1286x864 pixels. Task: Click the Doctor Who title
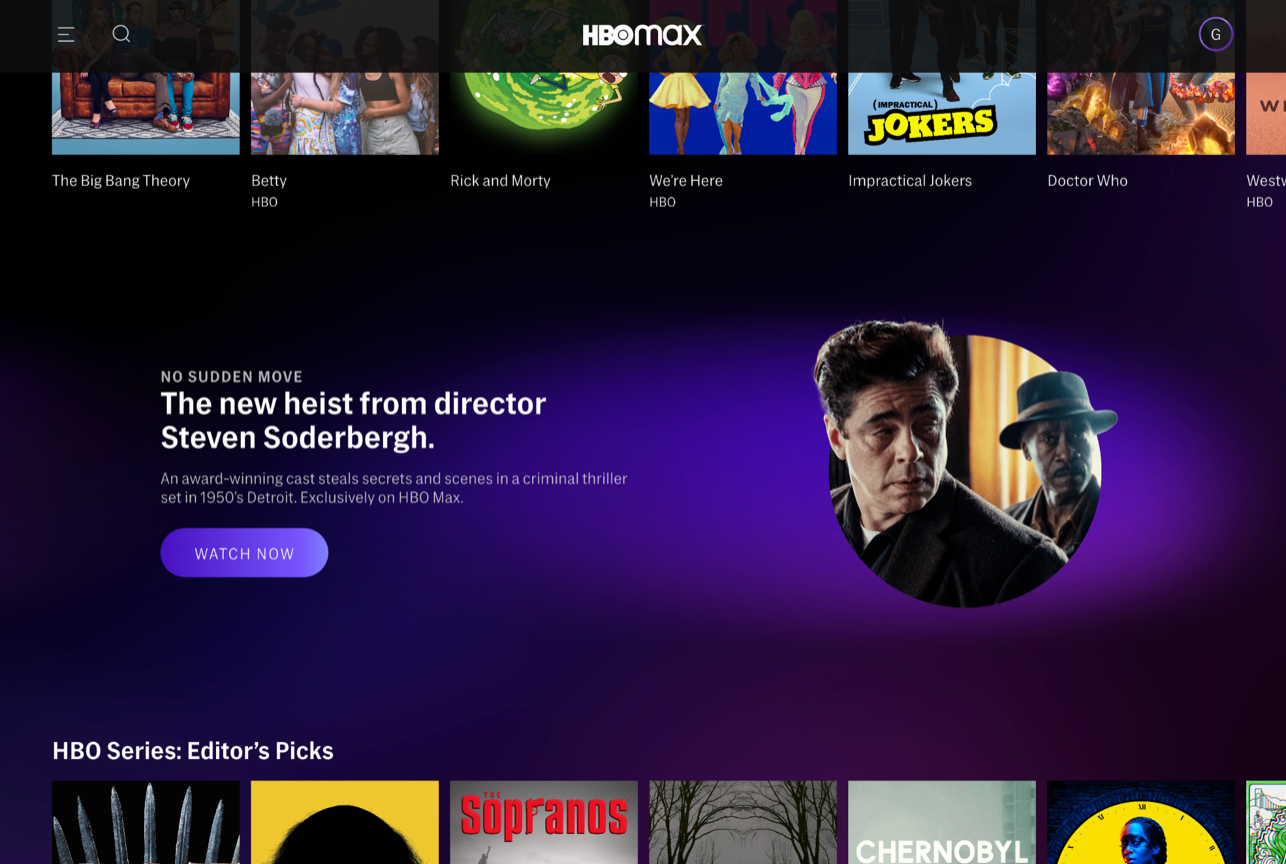(1087, 181)
